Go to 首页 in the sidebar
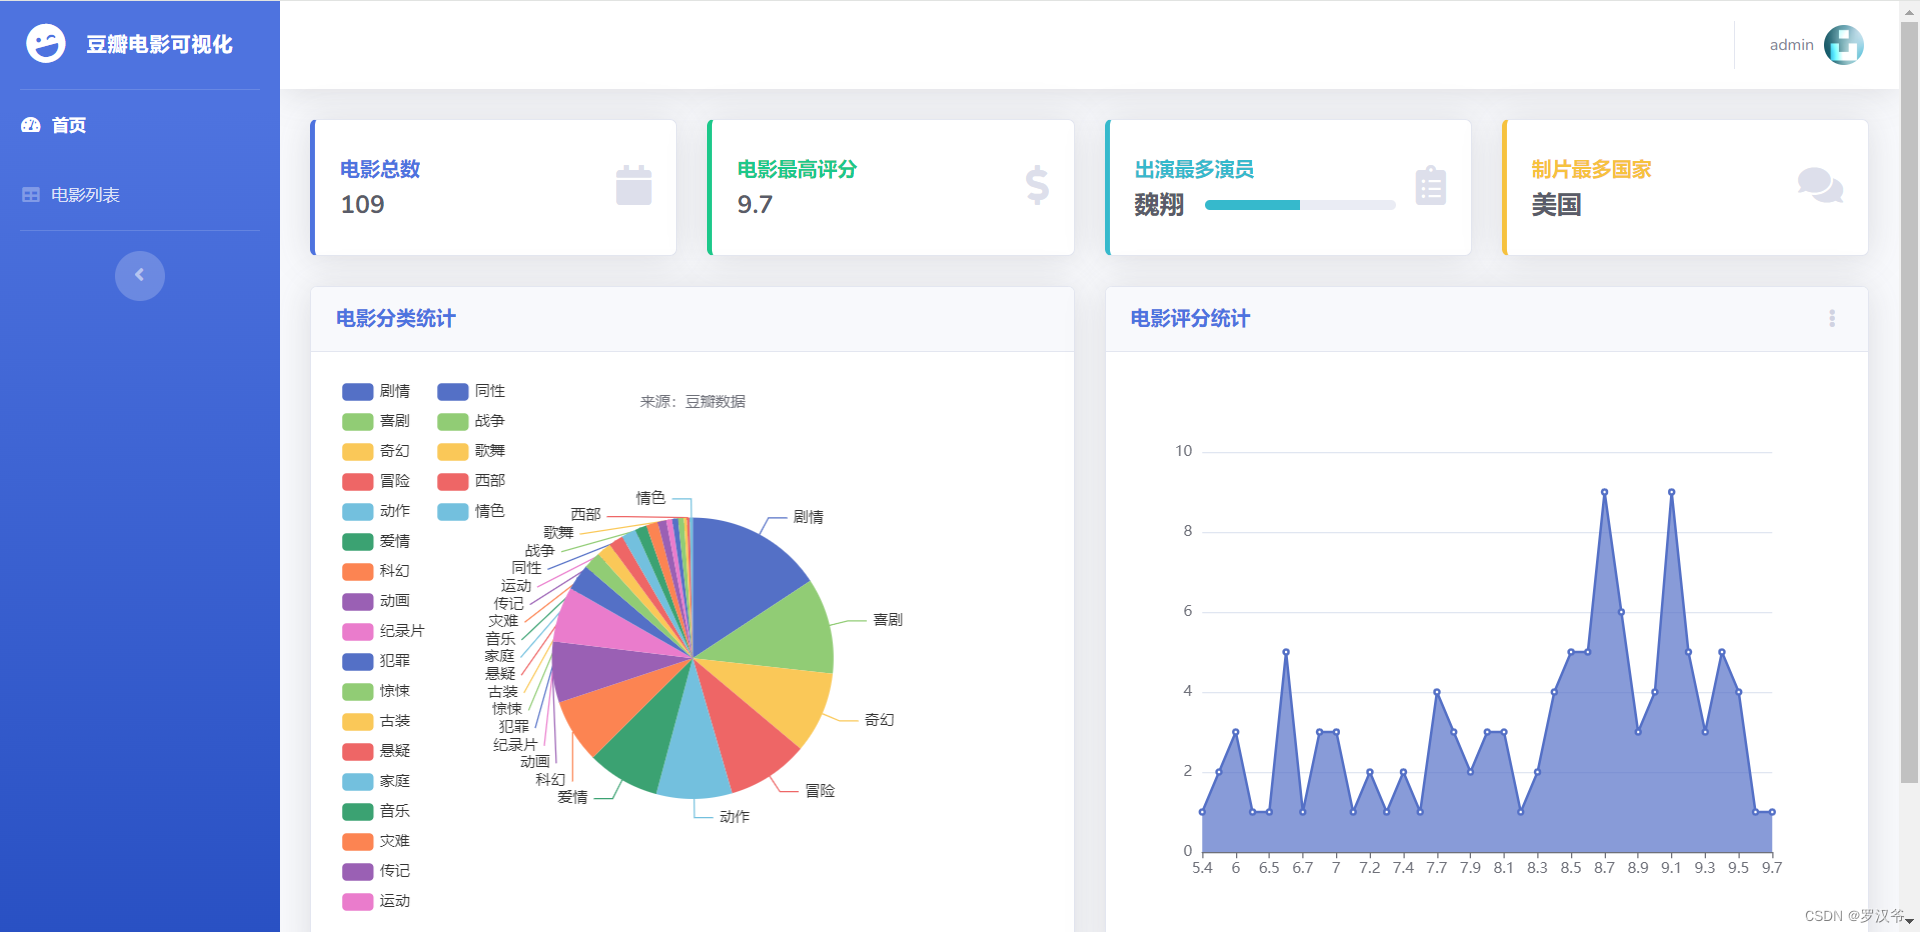Screen dimensions: 1920x932 [x=69, y=125]
